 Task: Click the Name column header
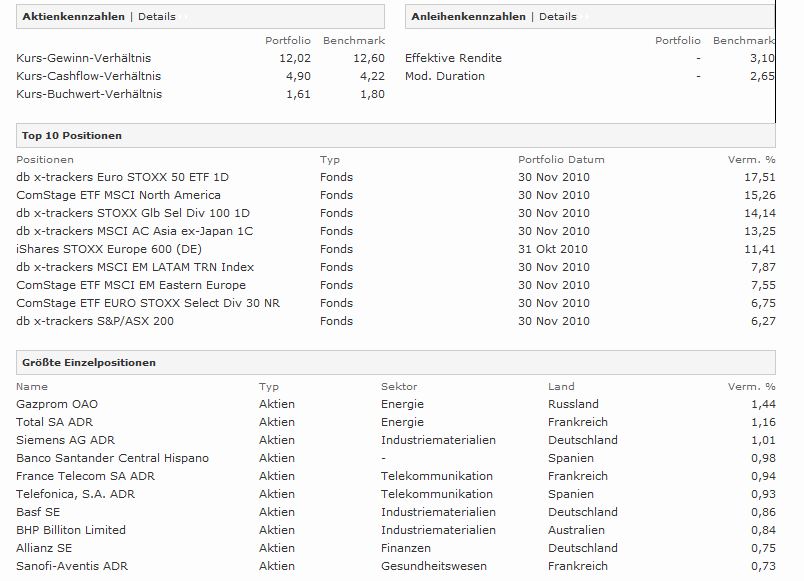(x=31, y=386)
